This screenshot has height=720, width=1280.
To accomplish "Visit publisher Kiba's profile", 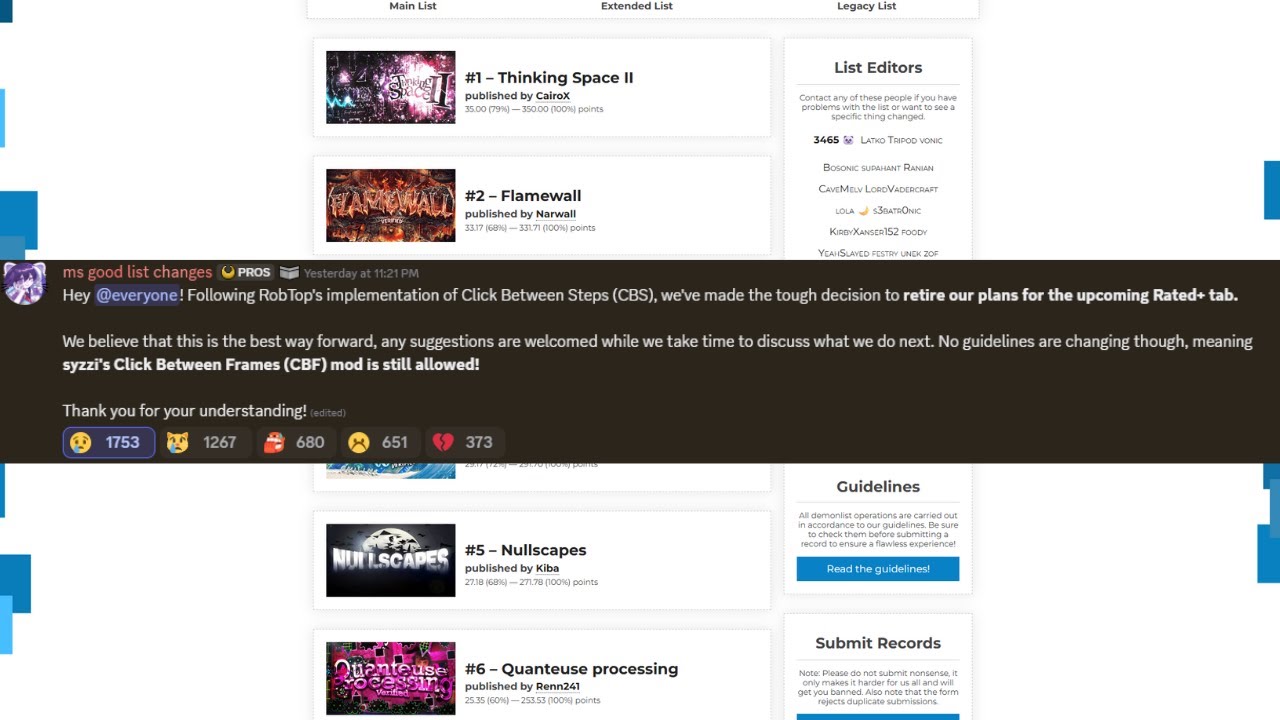I will tap(547, 568).
